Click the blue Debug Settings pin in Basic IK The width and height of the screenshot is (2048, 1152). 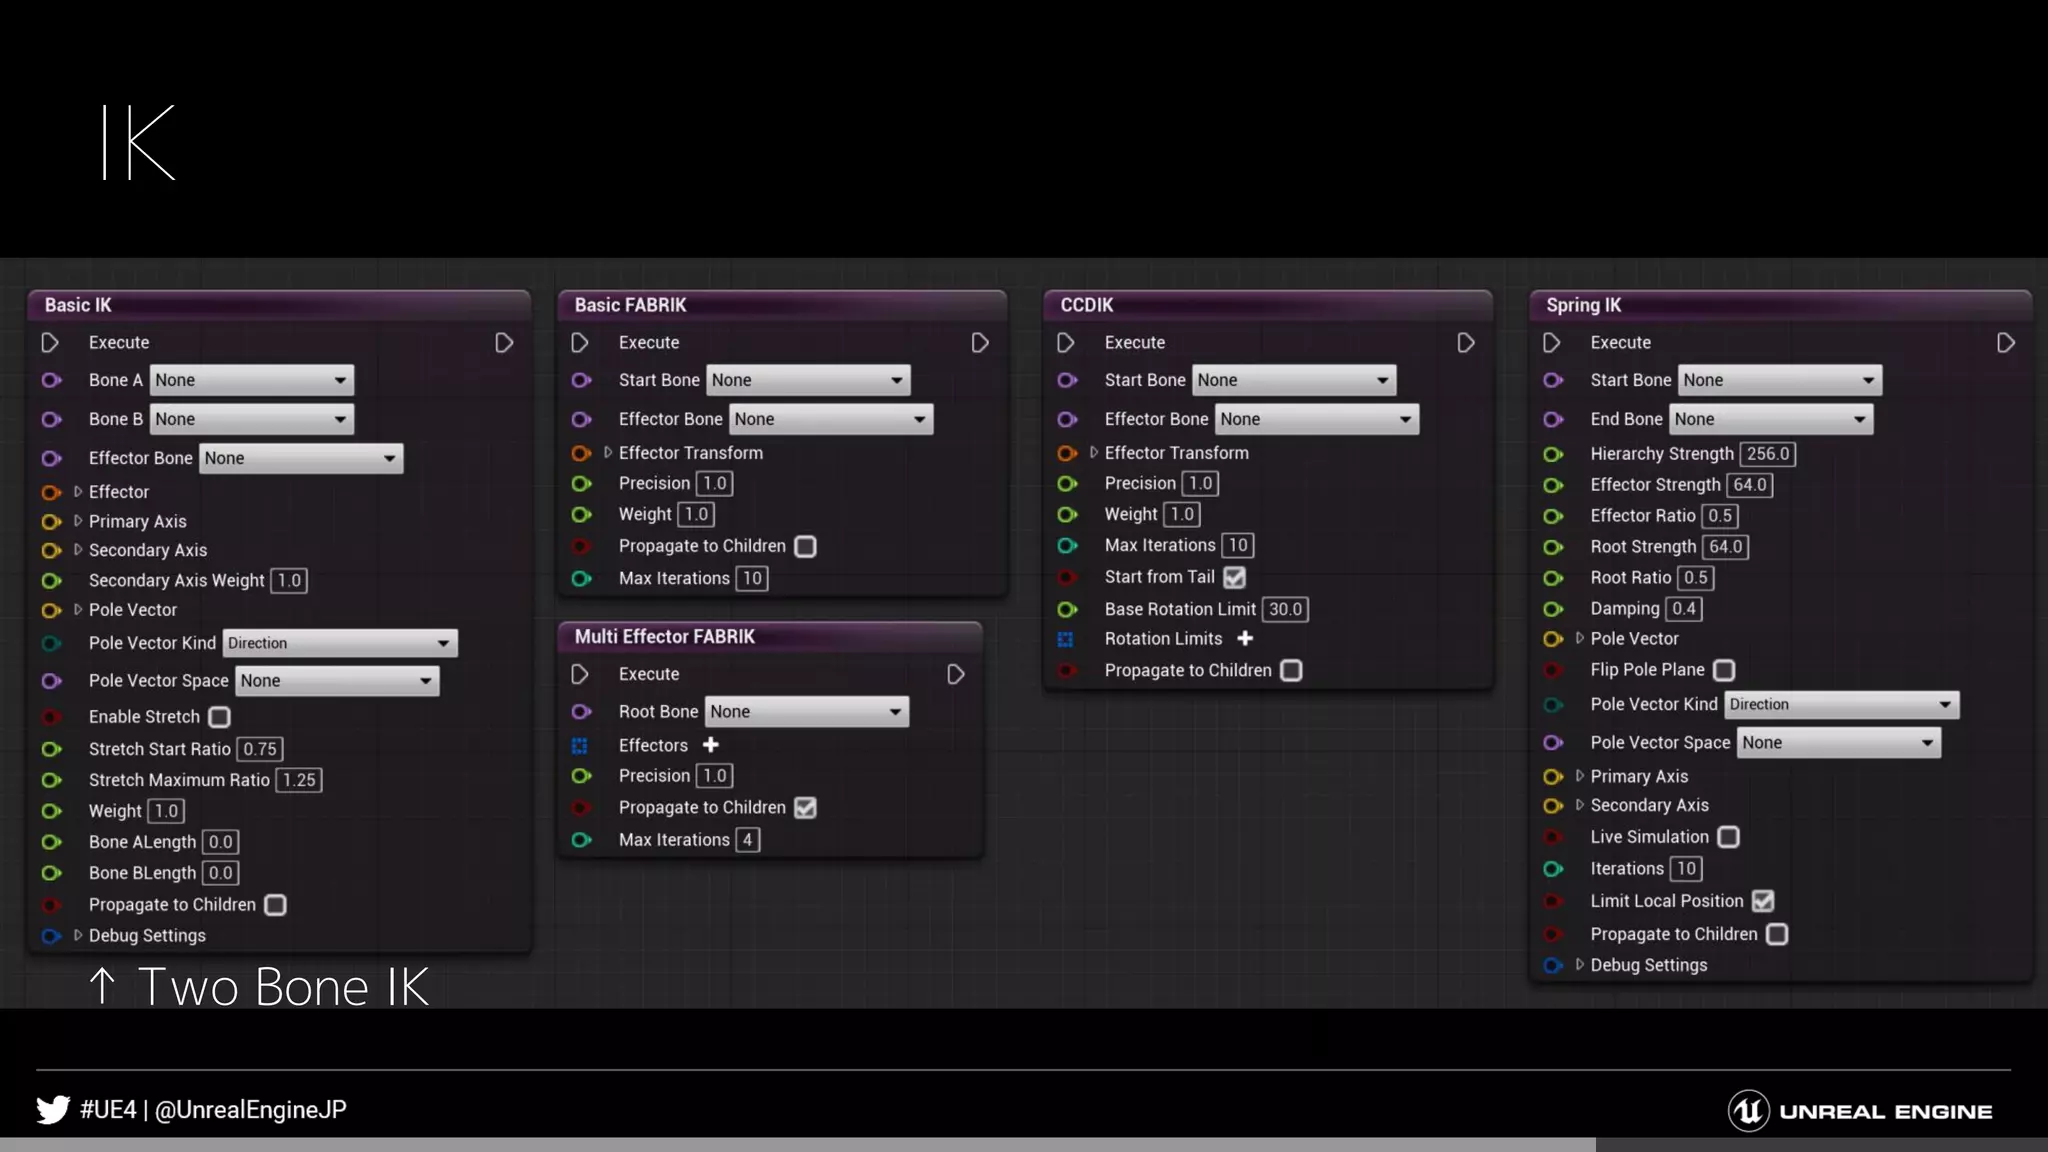pyautogui.click(x=51, y=936)
